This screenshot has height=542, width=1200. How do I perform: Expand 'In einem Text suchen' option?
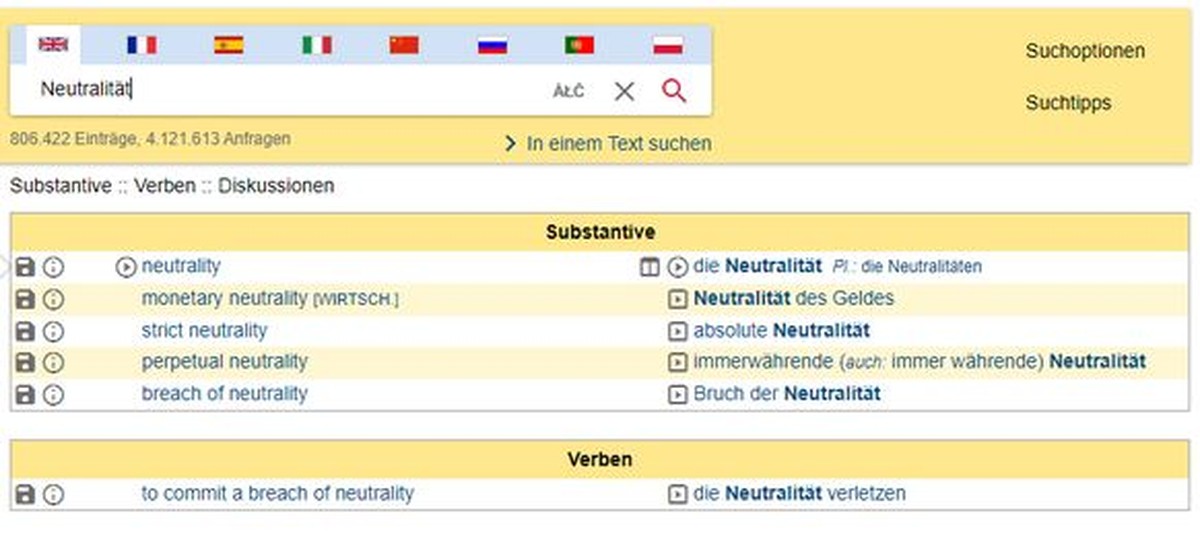609,144
